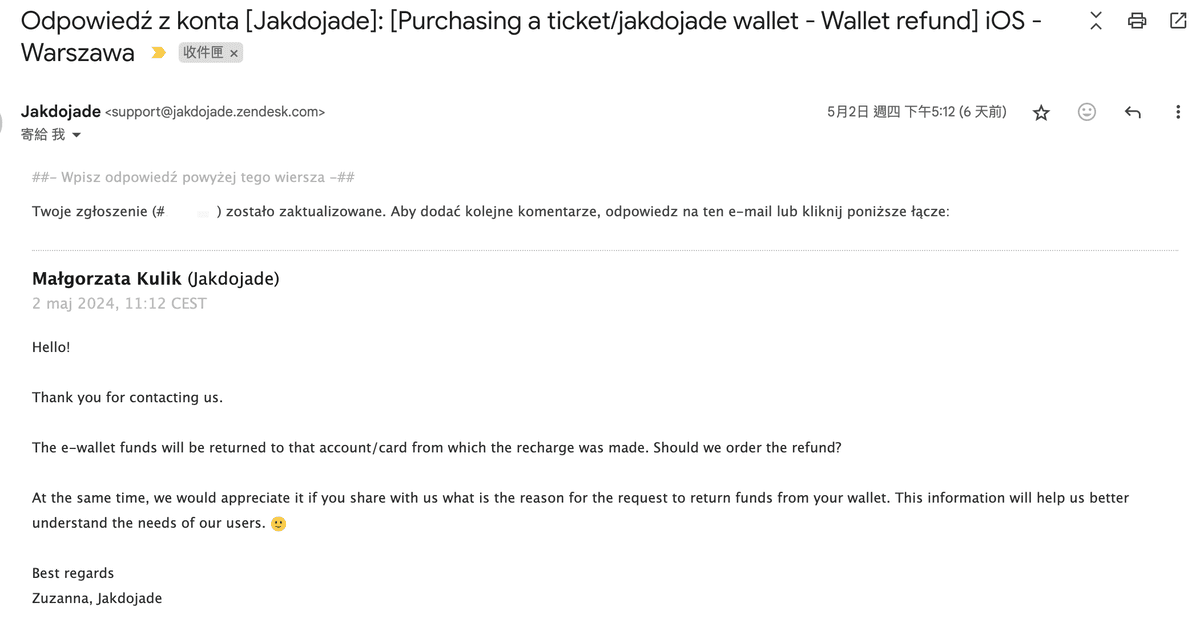Print this email with the printer icon
The image size is (1200, 631).
click(1137, 20)
